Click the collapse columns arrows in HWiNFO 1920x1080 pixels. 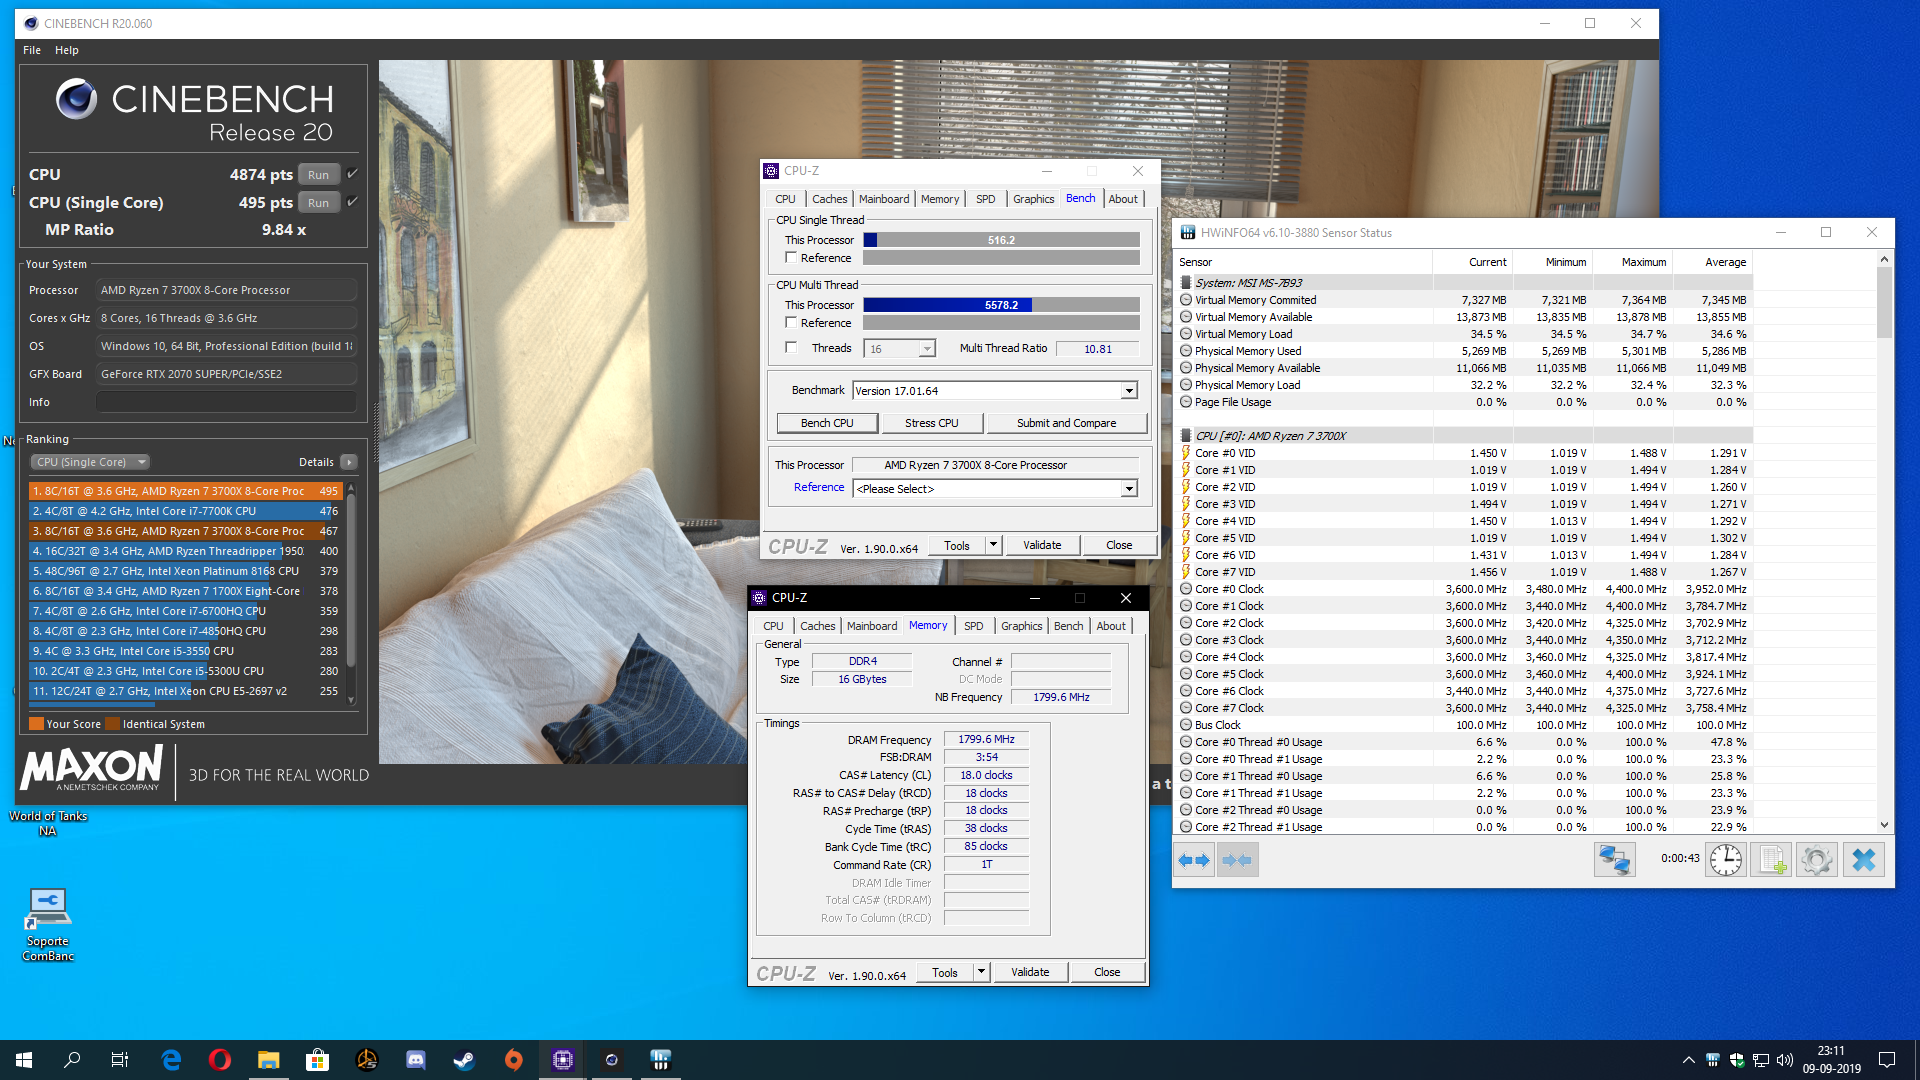point(1238,860)
